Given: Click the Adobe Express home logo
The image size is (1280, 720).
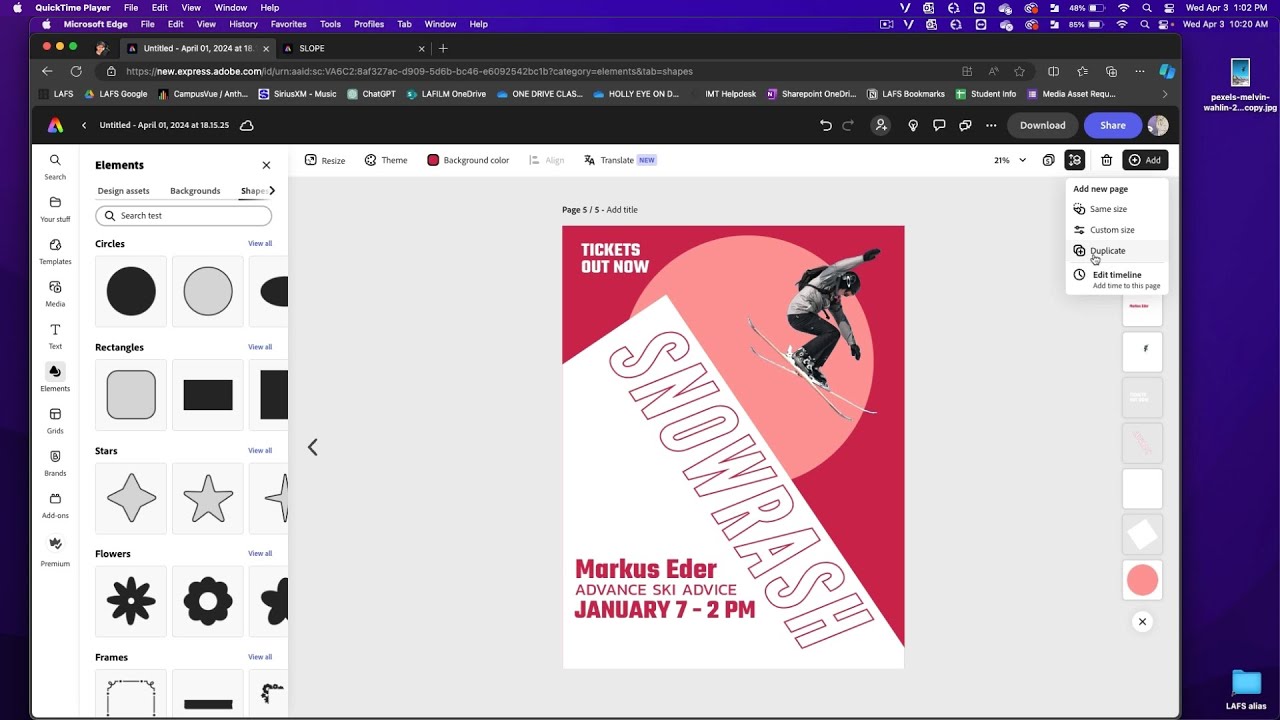Looking at the screenshot, I should coord(55,125).
